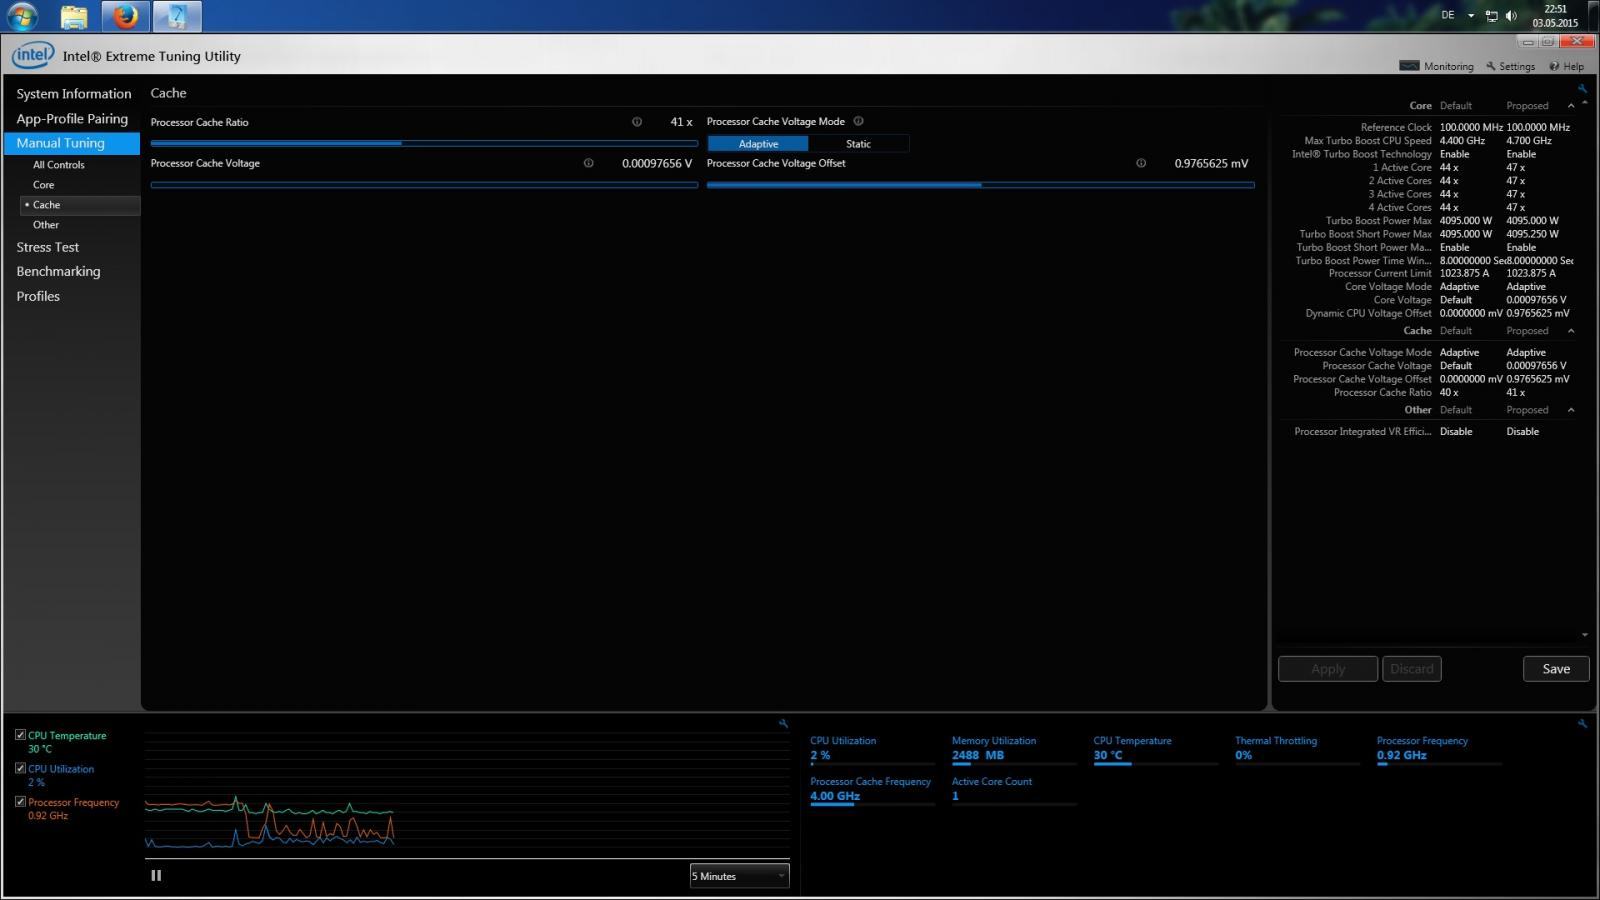Click the network tray icon
This screenshot has height=900, width=1600.
point(1491,16)
